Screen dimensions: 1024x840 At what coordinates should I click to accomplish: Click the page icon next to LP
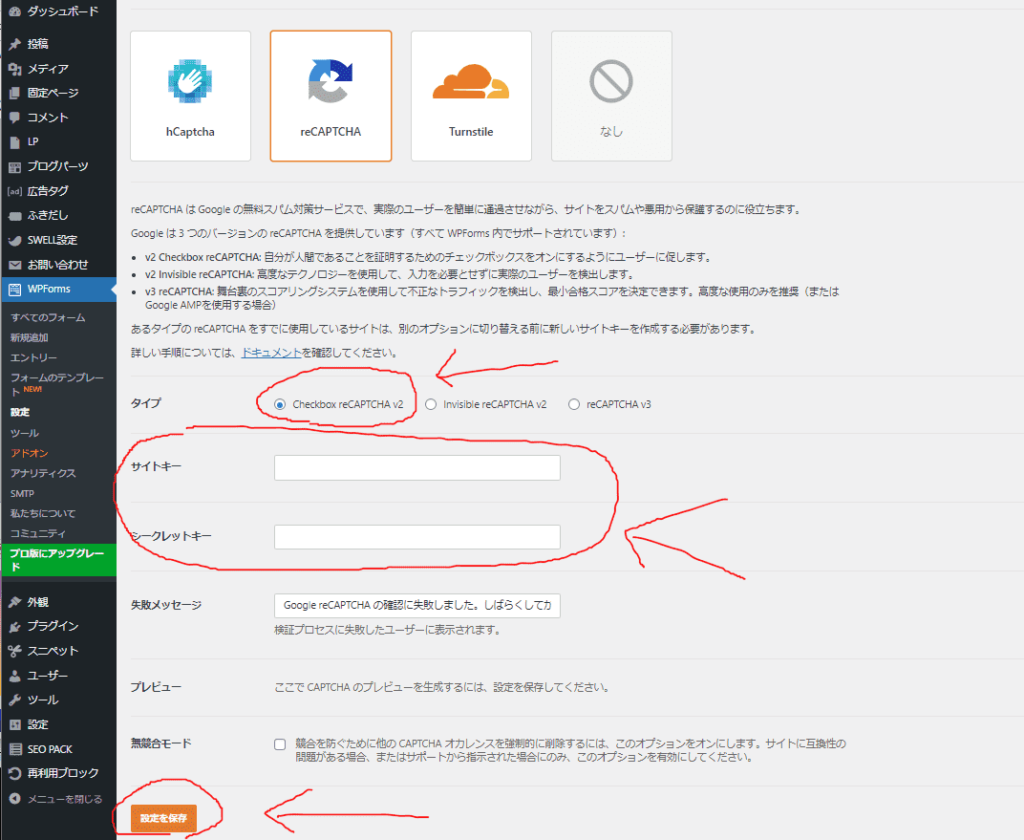coord(14,142)
